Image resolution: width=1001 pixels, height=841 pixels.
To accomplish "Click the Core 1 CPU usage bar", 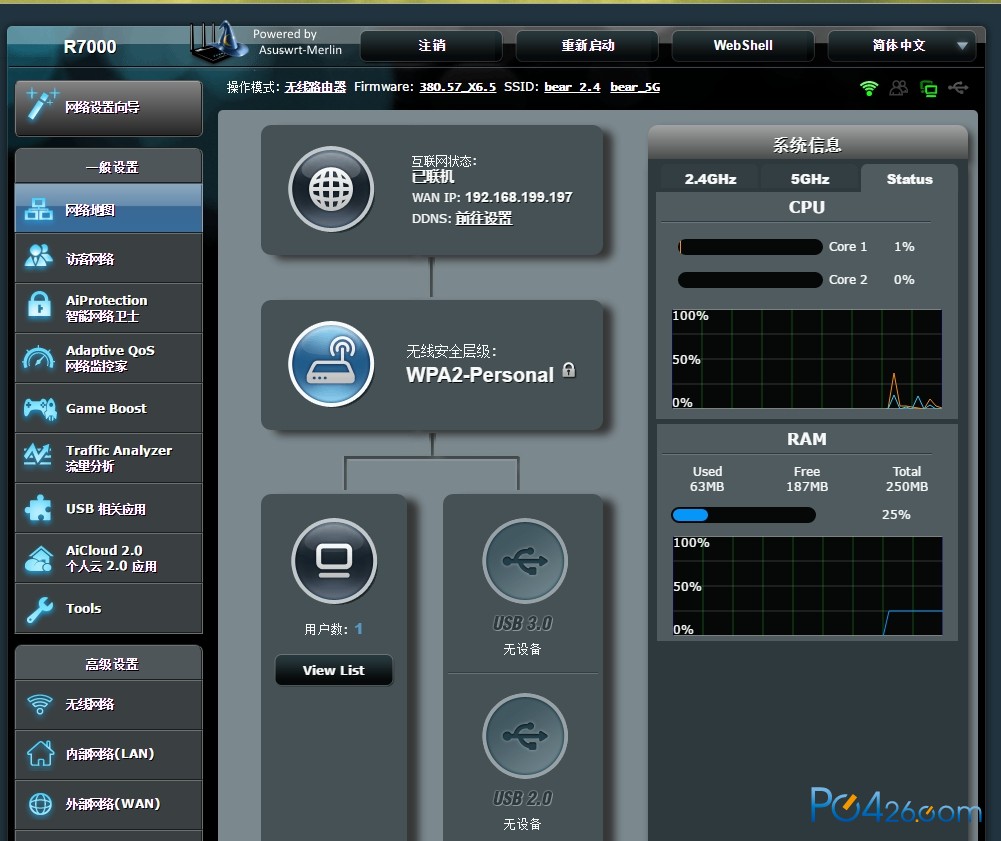I will (x=750, y=246).
